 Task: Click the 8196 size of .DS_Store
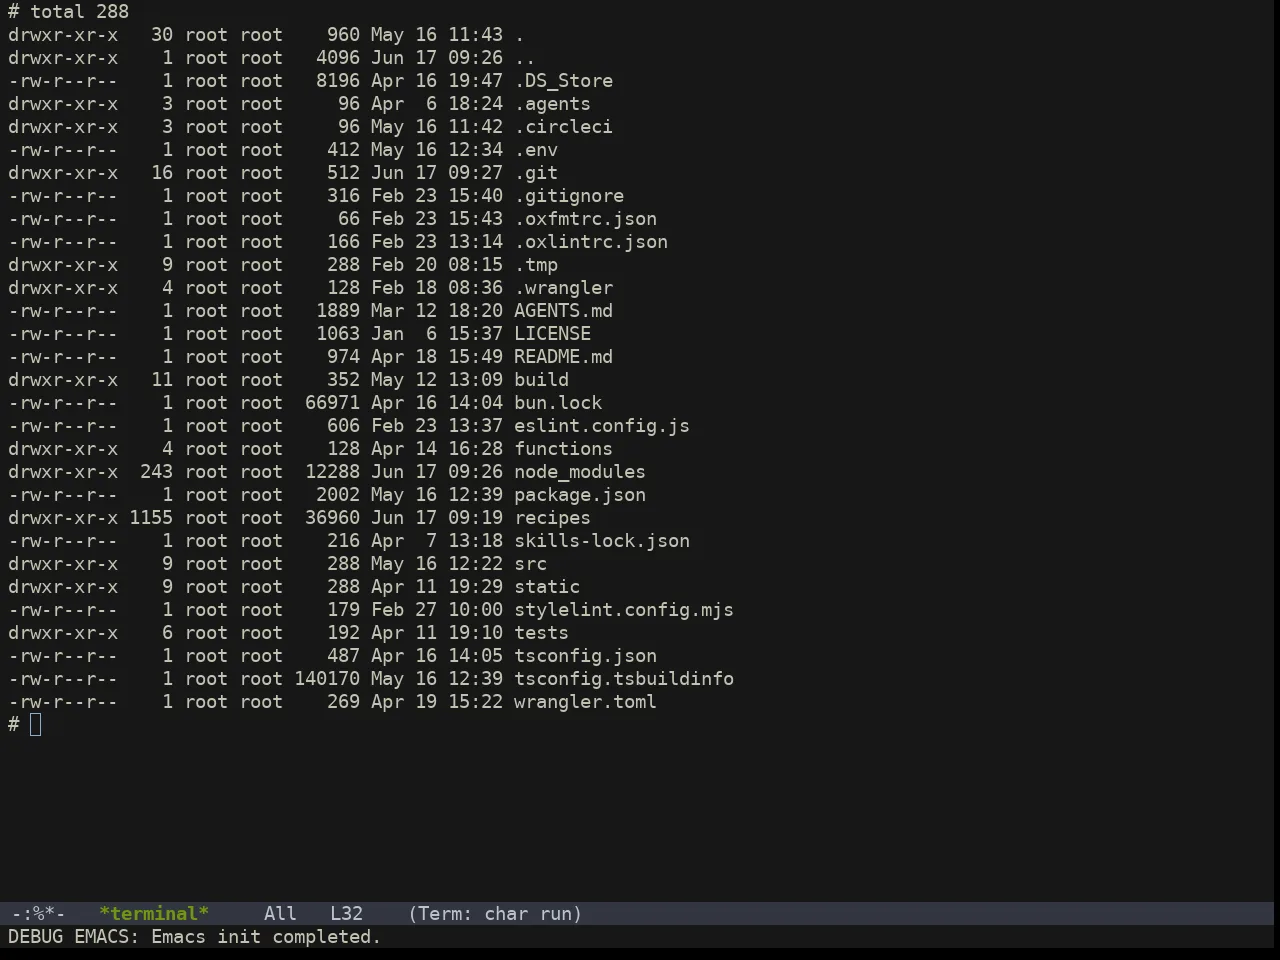coord(338,81)
